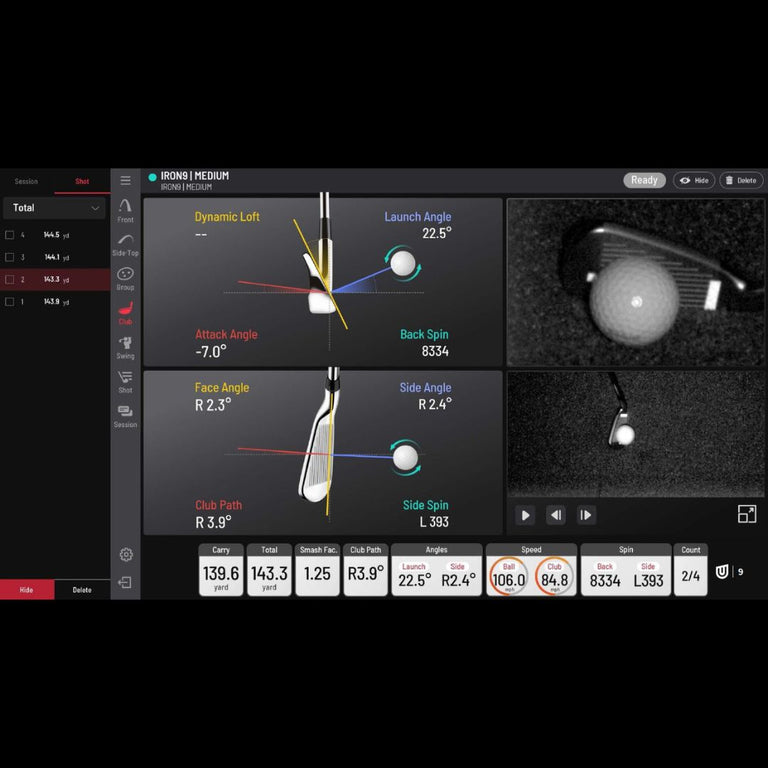Viewport: 768px width, 768px height.
Task: Click the exit/logout icon
Action: click(125, 582)
